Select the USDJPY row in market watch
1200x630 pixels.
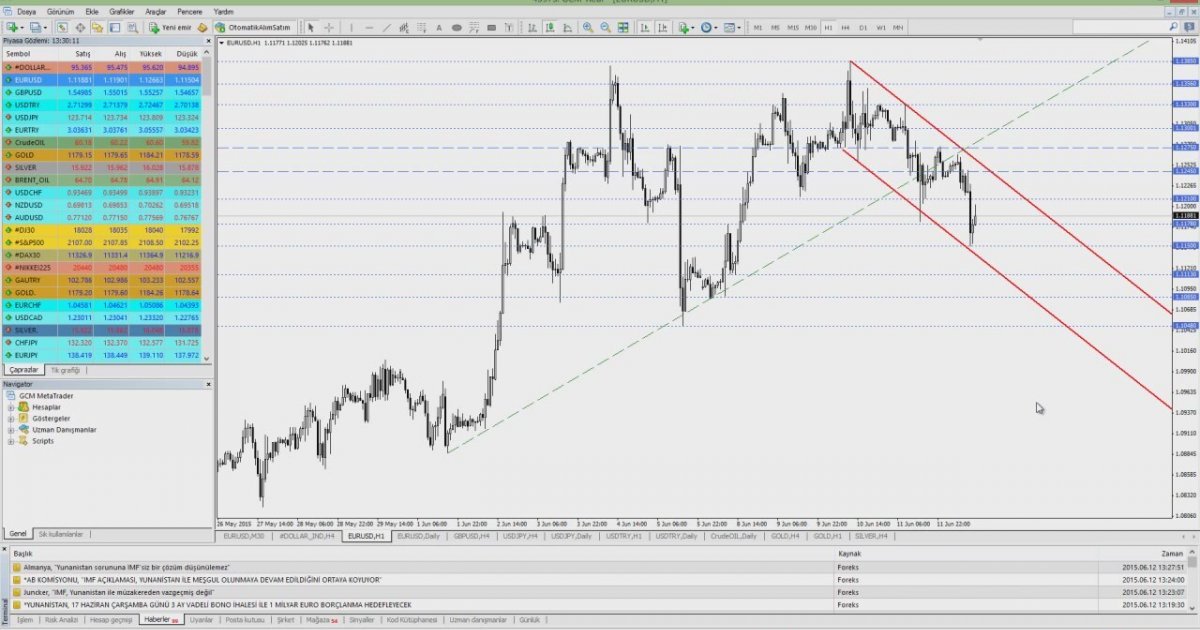click(101, 118)
